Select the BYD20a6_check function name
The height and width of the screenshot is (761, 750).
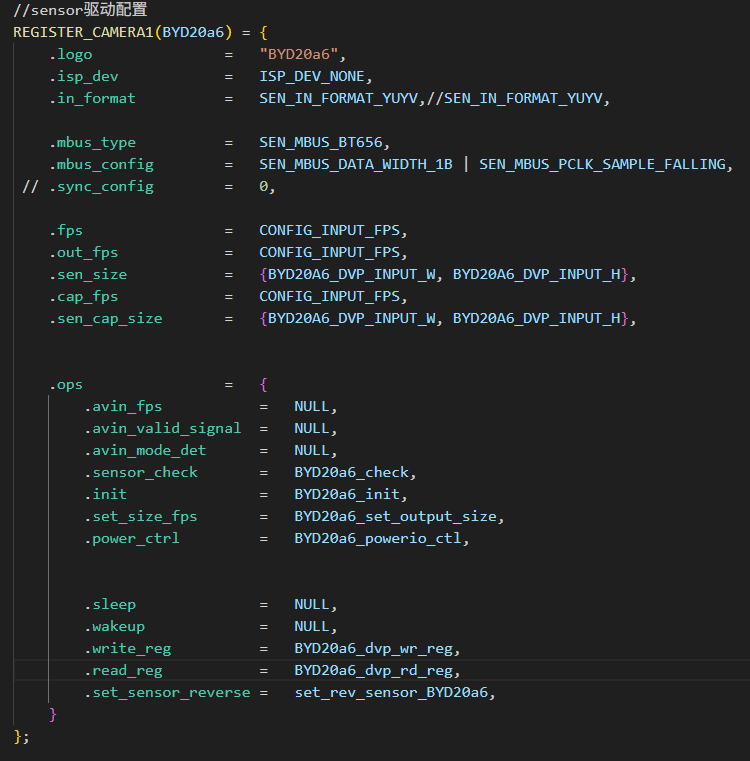(x=351, y=473)
